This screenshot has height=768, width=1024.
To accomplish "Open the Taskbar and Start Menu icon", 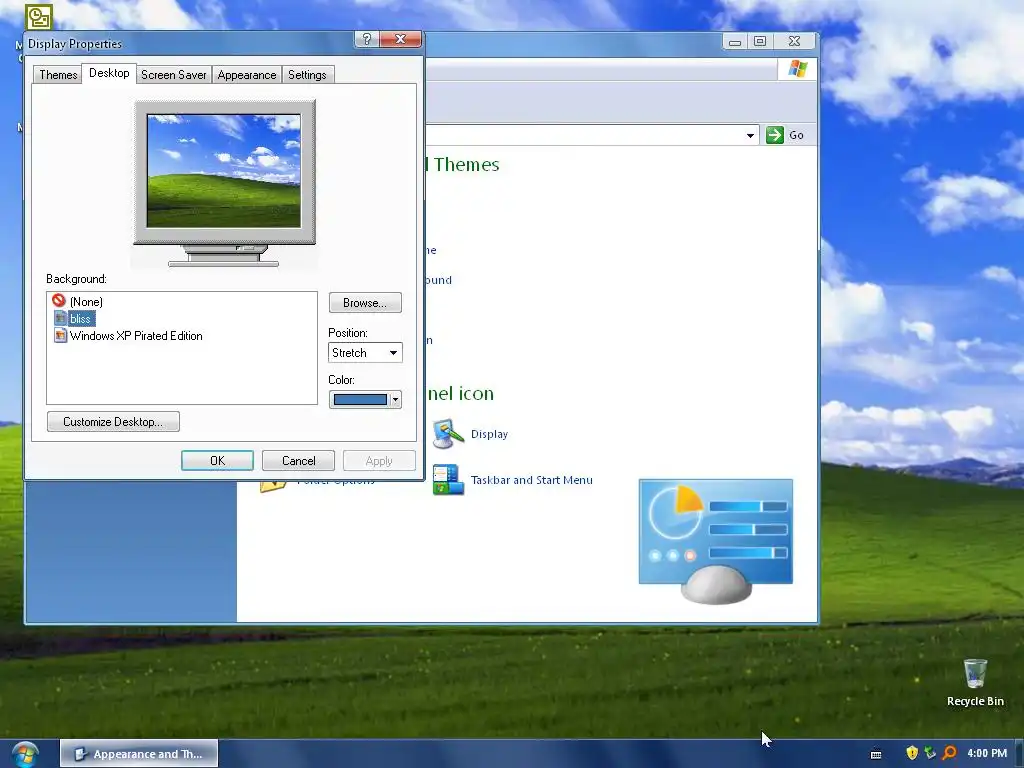I will (x=448, y=480).
